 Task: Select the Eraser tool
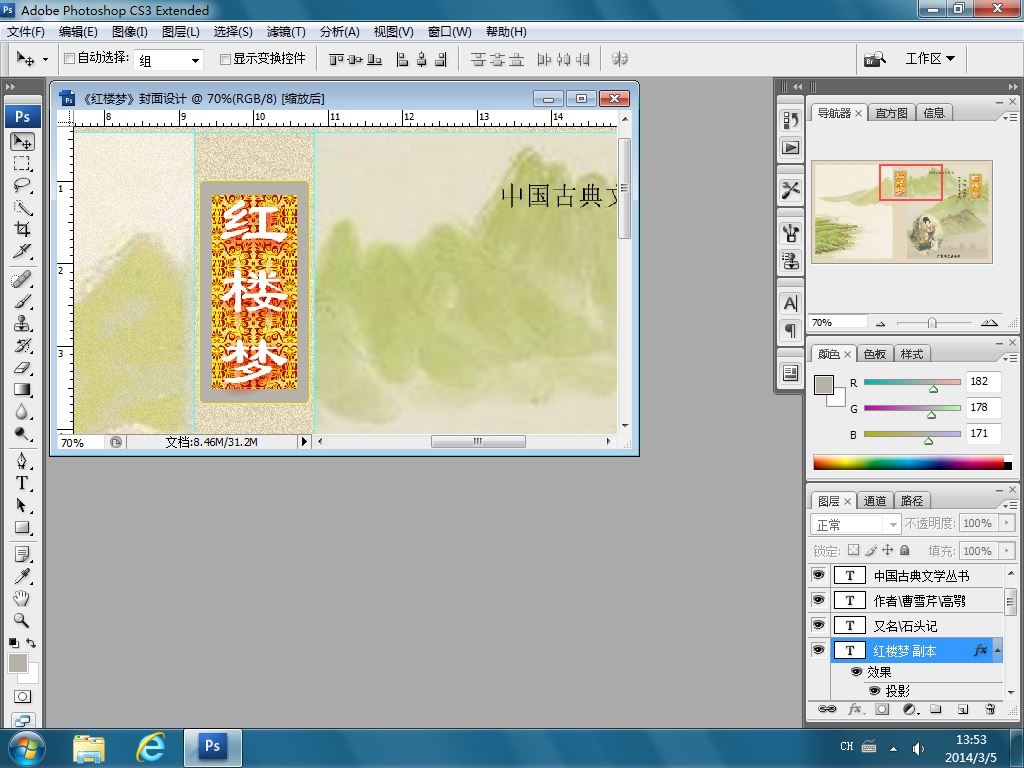click(22, 368)
